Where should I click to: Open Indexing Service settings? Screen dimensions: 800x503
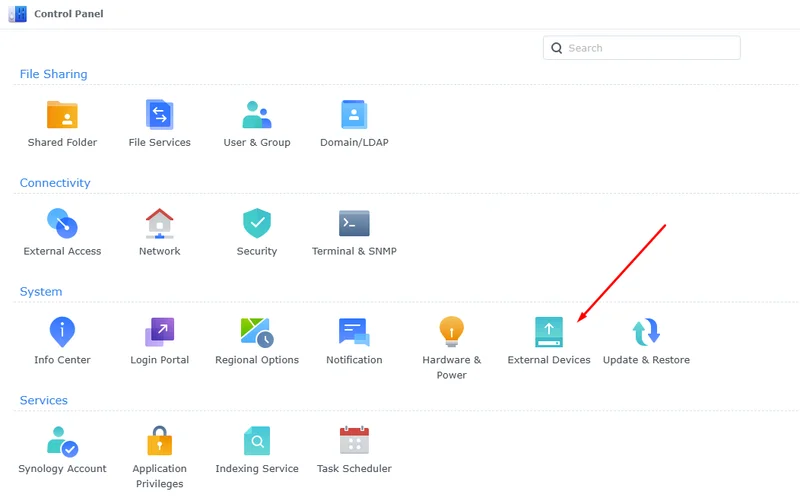257,441
